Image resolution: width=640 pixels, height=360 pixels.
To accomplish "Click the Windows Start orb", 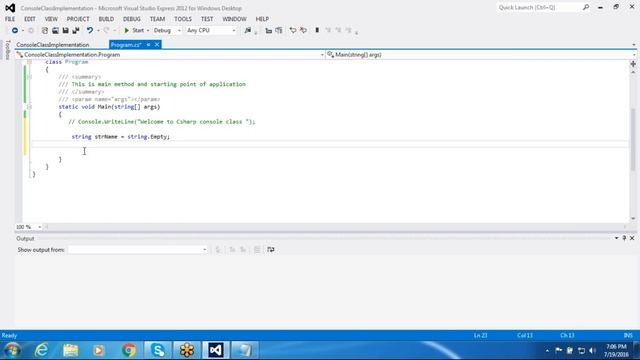I will pyautogui.click(x=12, y=350).
